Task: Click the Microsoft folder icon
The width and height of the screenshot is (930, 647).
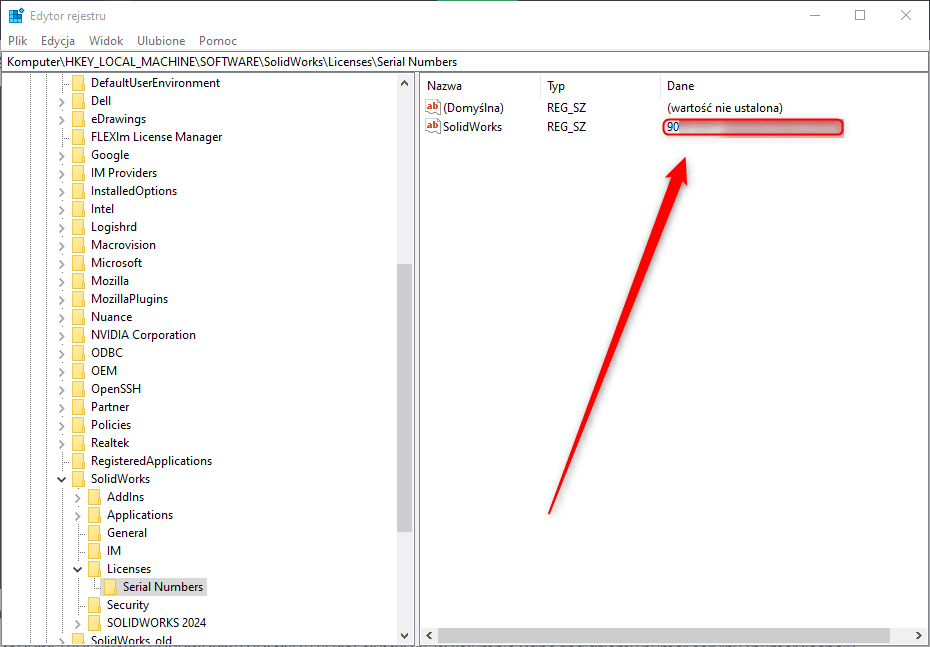Action: pos(78,263)
